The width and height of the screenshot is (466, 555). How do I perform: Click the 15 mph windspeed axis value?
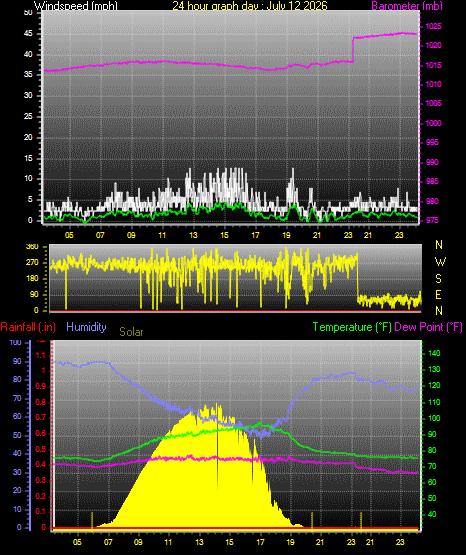(x=28, y=158)
